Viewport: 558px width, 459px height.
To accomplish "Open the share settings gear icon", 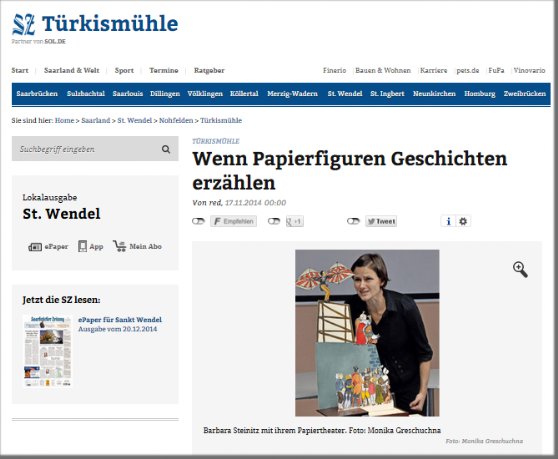I will pos(463,221).
